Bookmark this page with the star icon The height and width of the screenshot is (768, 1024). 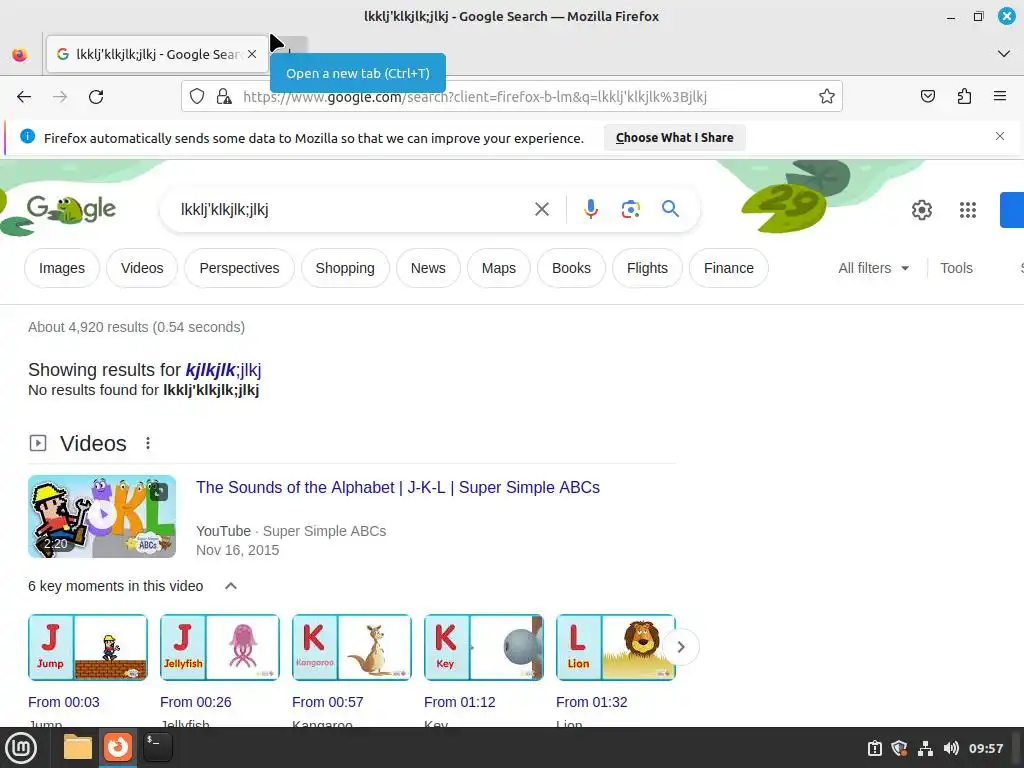pyautogui.click(x=827, y=97)
